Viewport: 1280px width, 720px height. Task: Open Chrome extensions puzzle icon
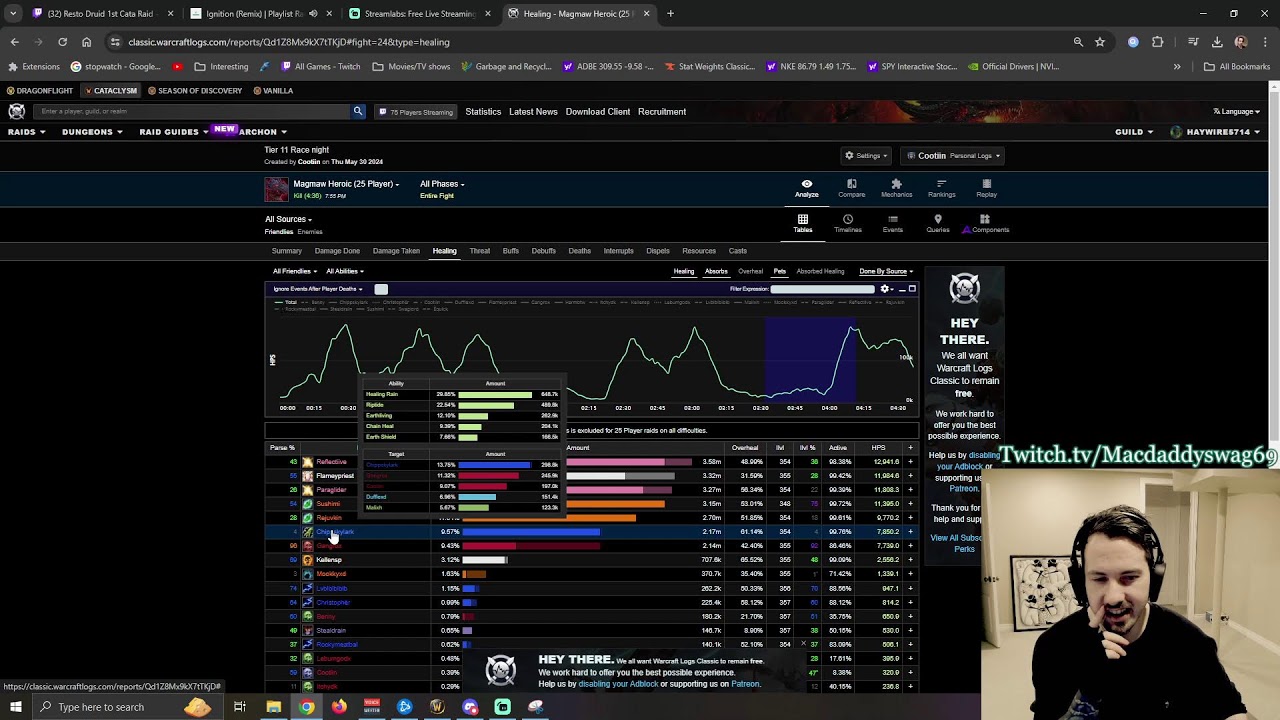[1158, 42]
